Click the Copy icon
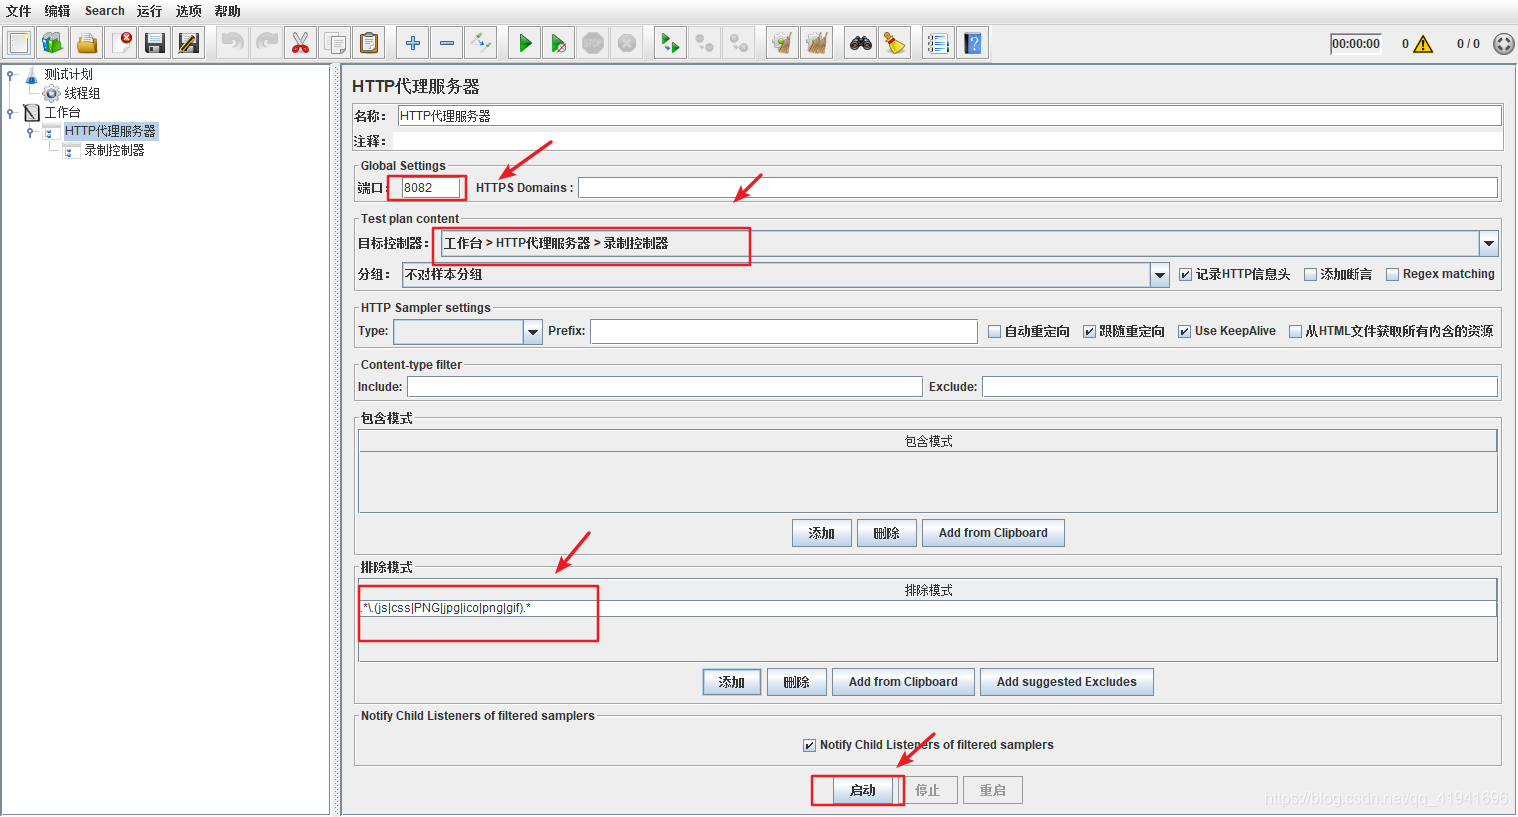 335,43
